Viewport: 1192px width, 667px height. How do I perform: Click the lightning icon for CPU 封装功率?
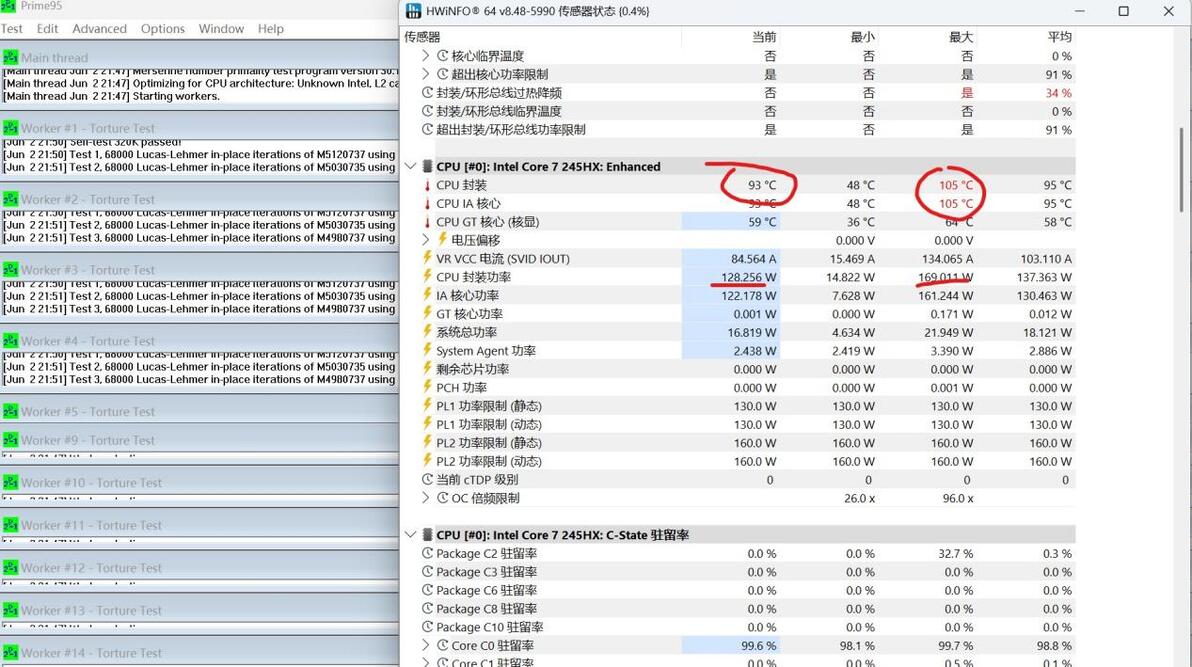tap(427, 277)
